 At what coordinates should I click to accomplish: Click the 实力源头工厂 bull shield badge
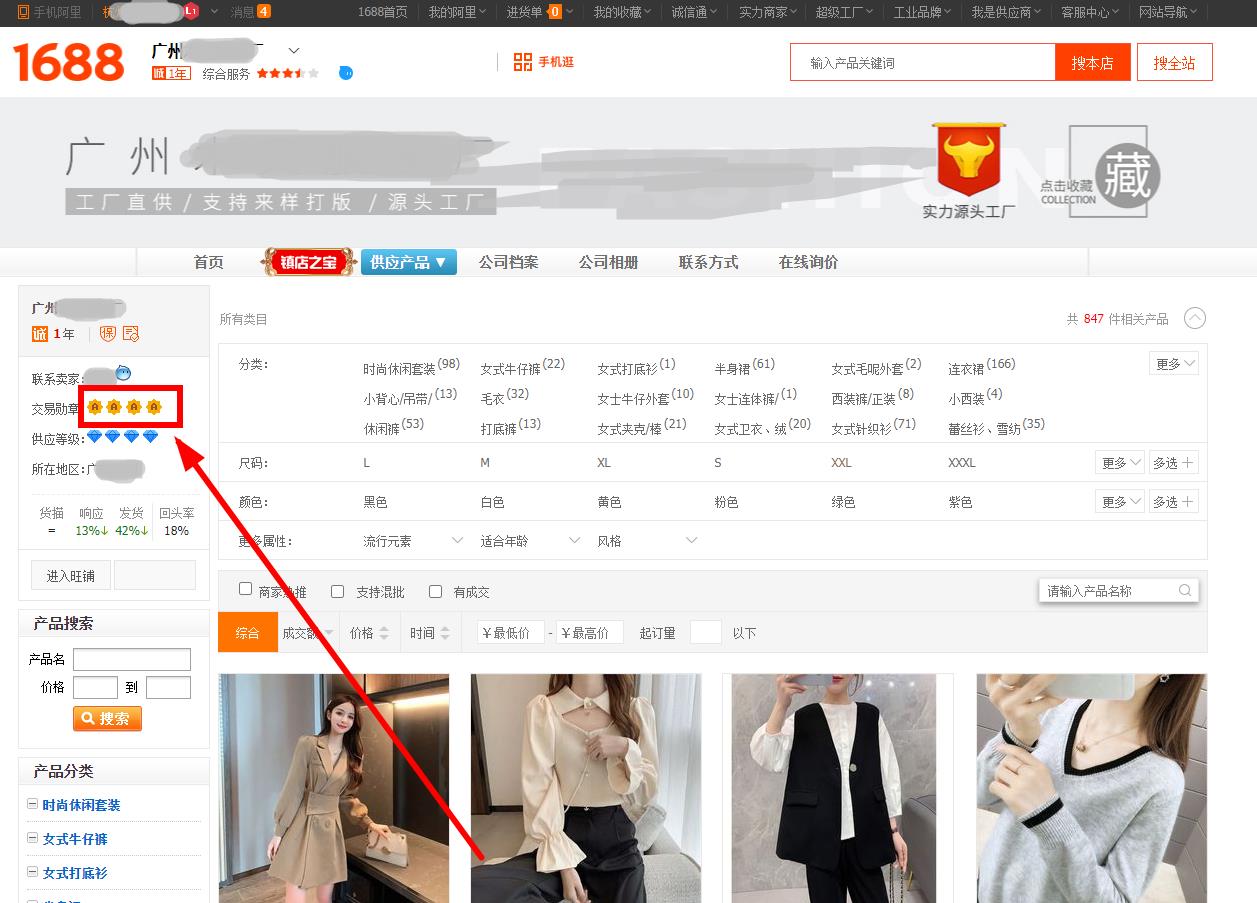[968, 160]
